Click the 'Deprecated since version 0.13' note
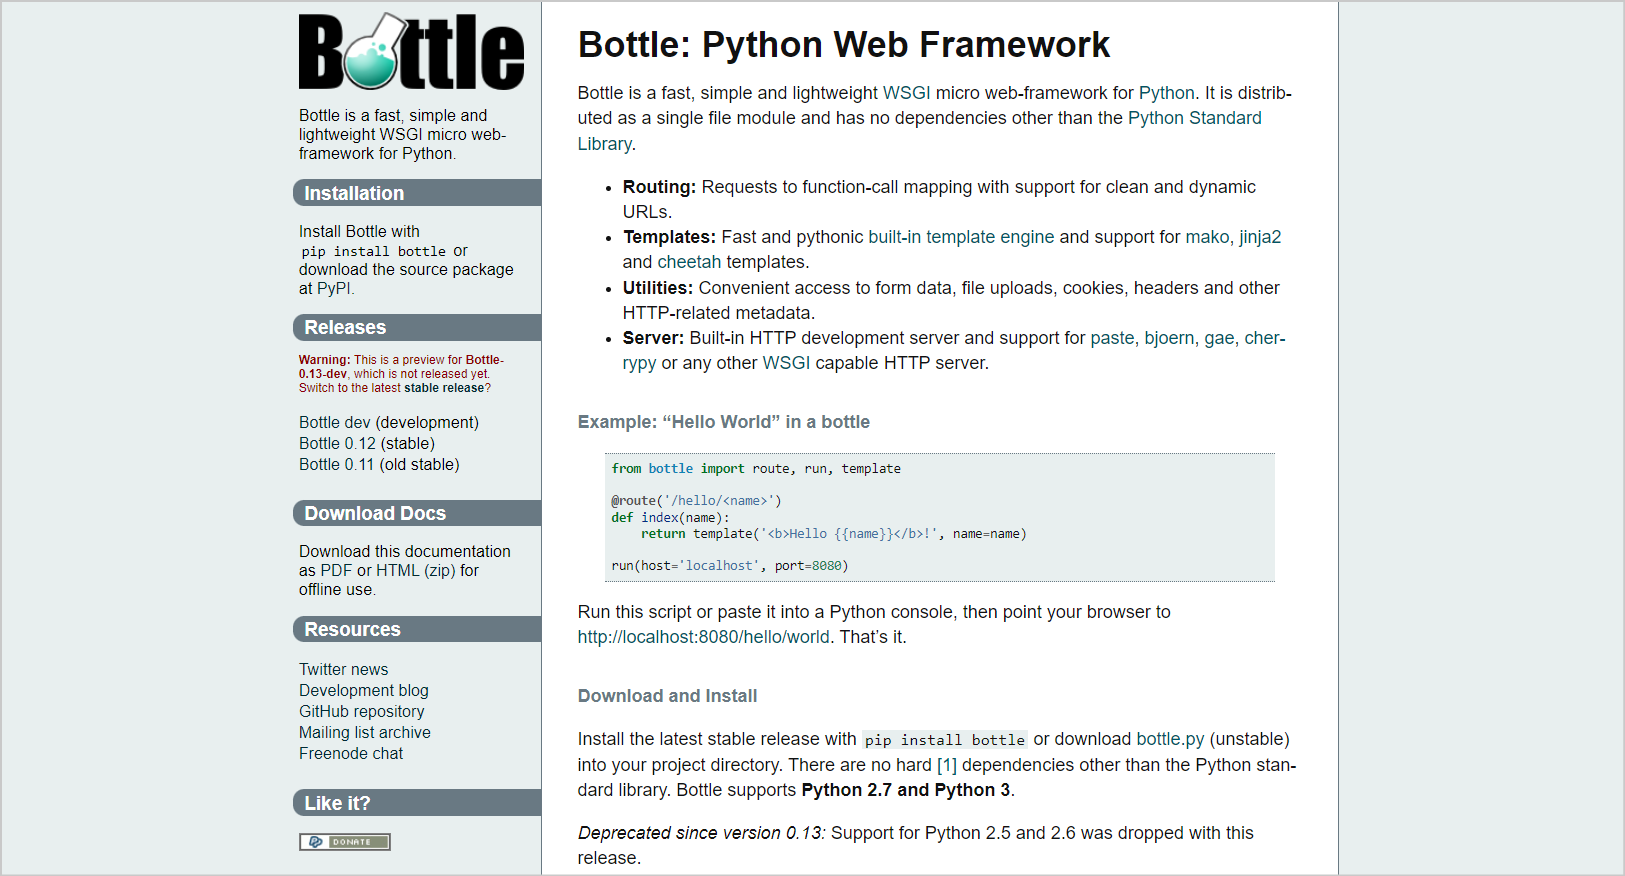Viewport: 1625px width, 876px height. point(702,833)
